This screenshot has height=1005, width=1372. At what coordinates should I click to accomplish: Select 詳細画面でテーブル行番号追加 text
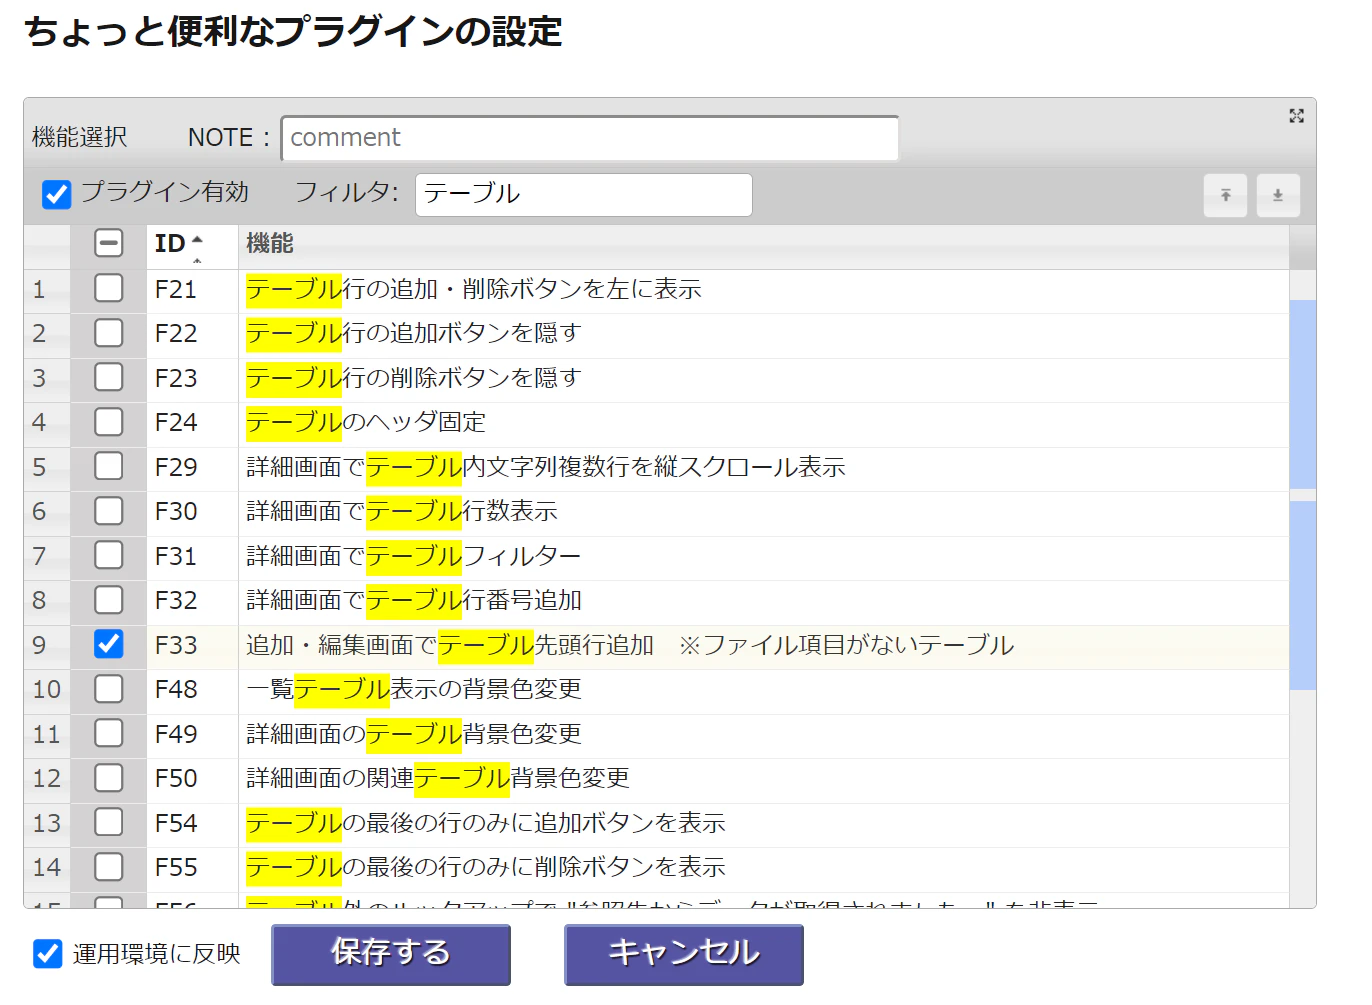[414, 600]
